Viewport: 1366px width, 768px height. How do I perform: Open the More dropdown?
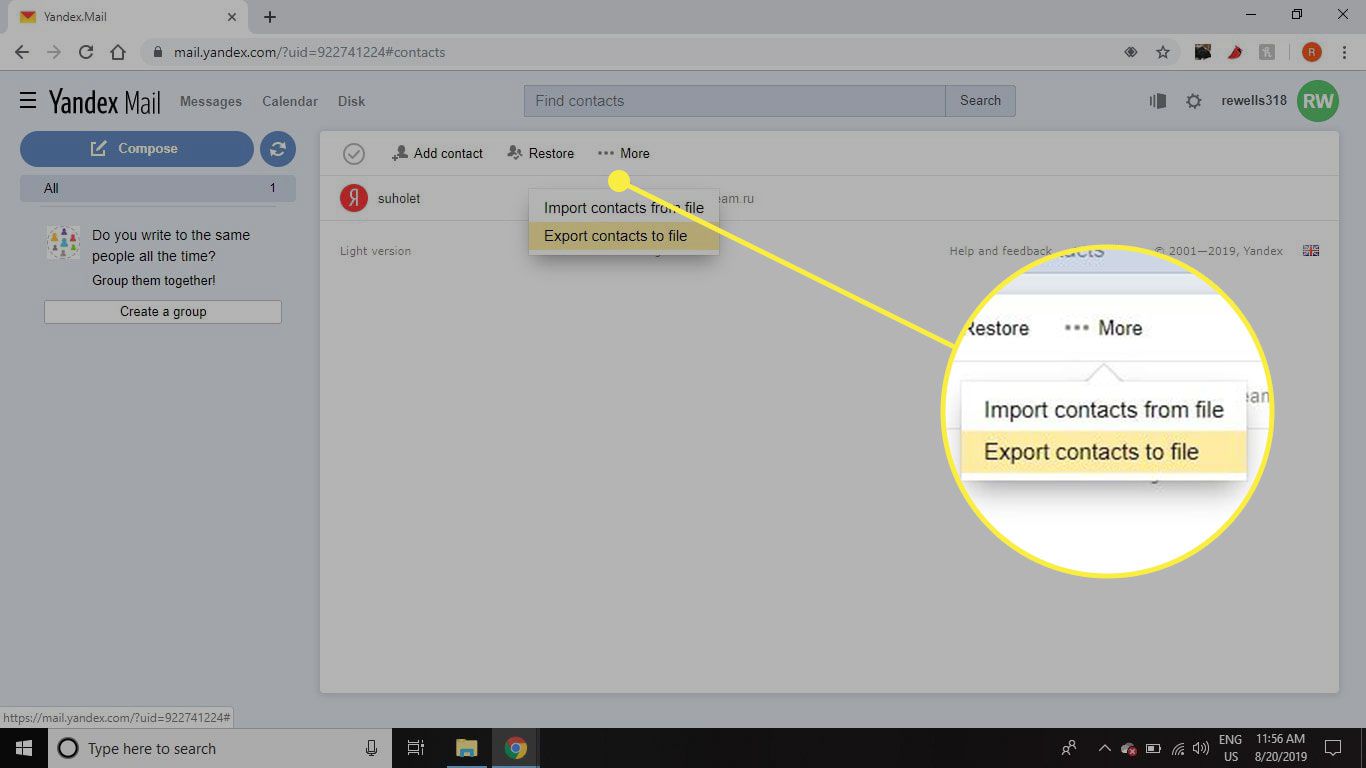pos(624,153)
